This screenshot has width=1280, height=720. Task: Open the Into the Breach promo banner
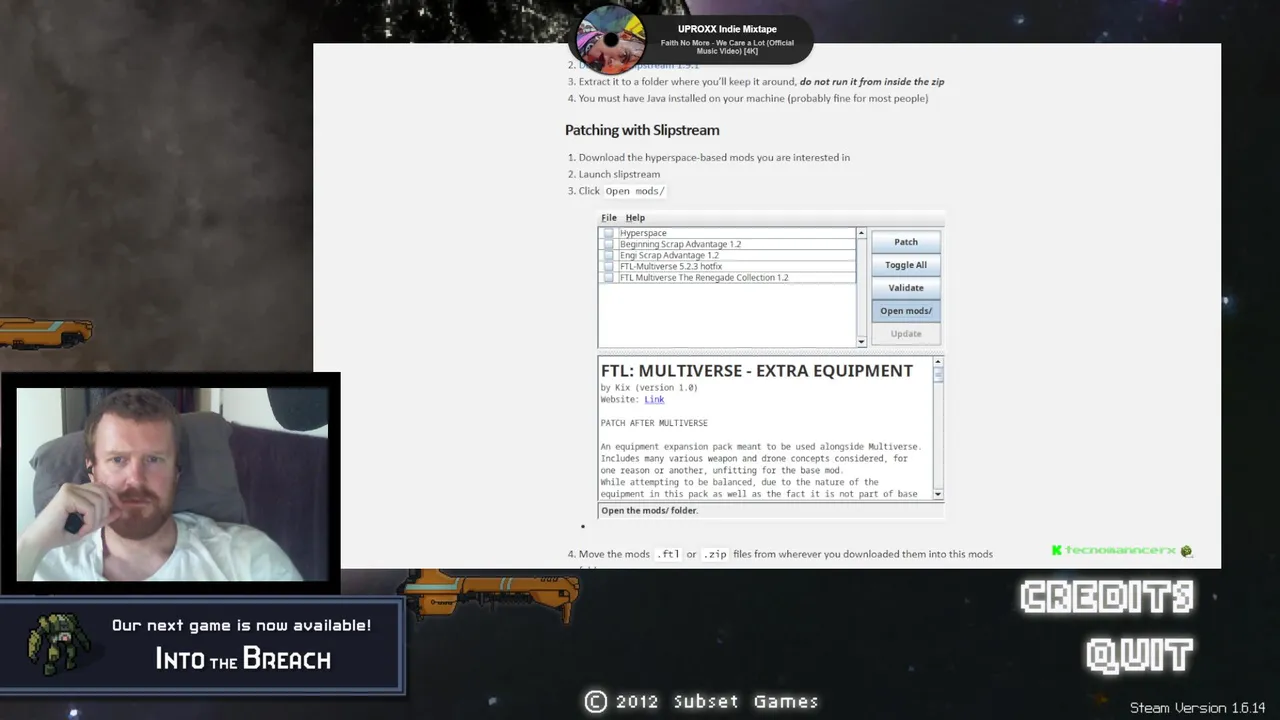point(202,646)
